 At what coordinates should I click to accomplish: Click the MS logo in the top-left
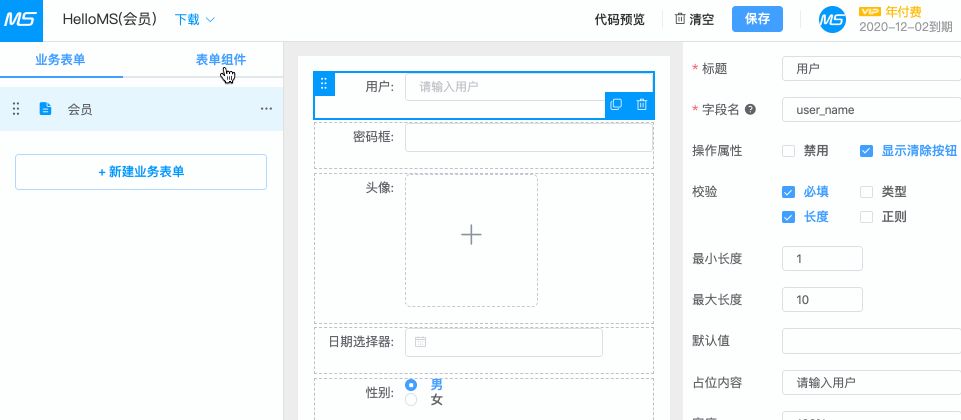[21, 20]
